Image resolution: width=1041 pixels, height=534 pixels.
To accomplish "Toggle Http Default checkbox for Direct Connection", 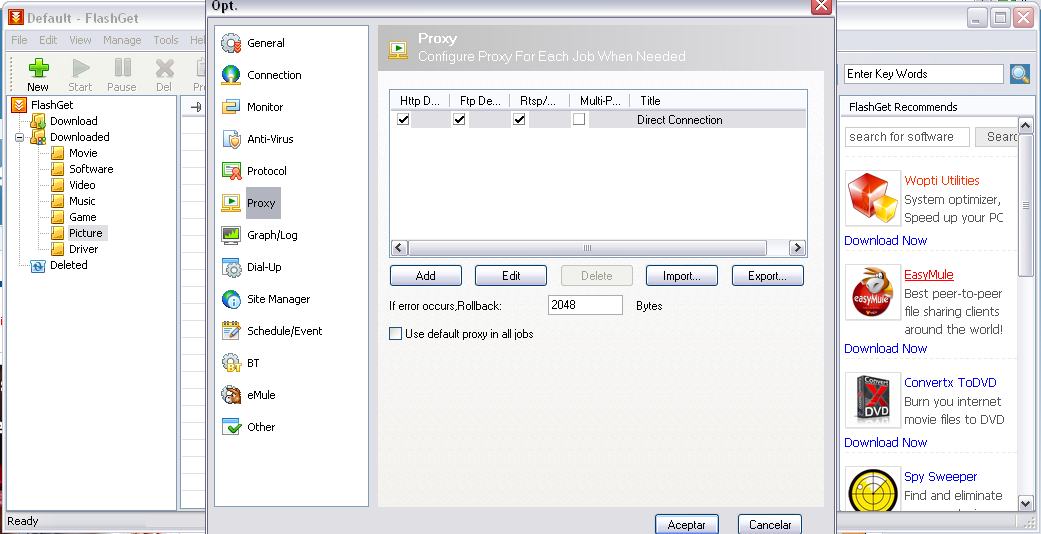I will click(403, 120).
